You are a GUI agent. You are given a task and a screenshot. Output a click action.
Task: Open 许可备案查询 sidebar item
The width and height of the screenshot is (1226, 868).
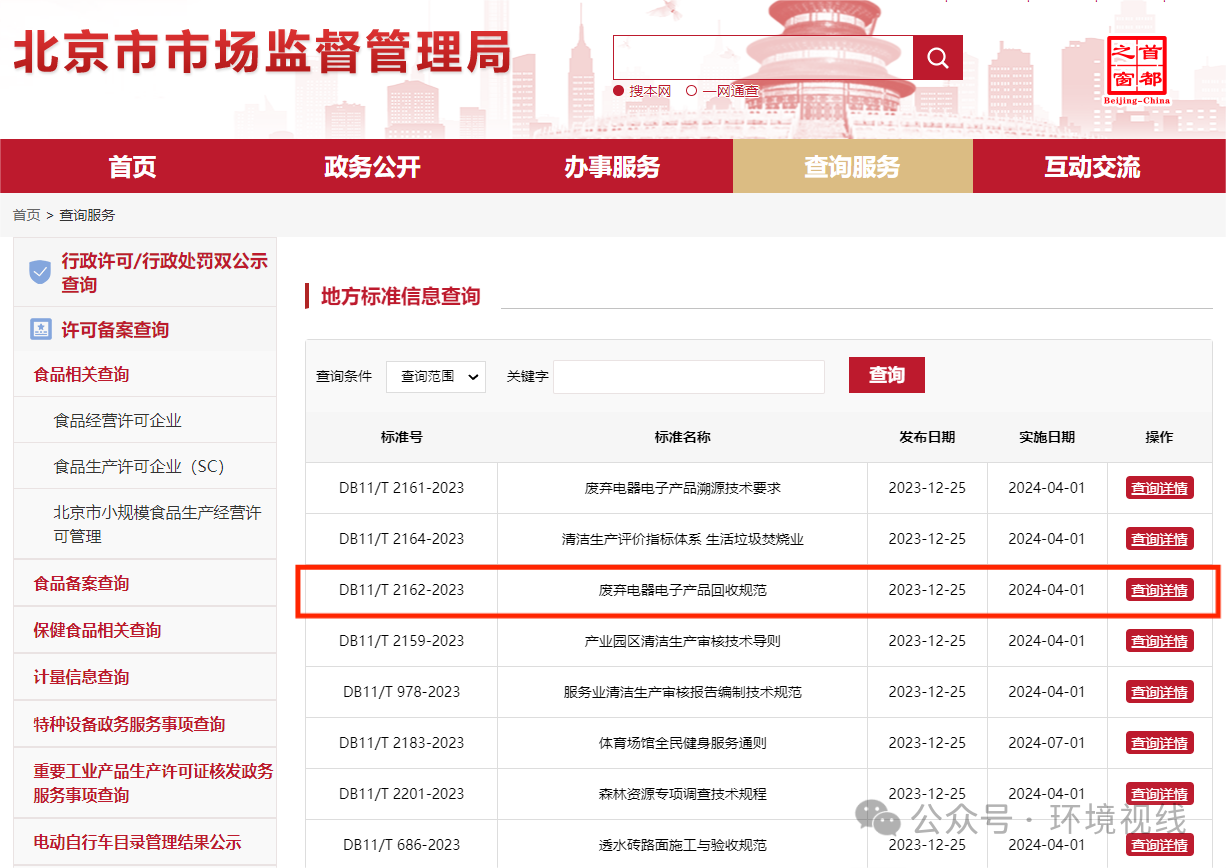115,329
